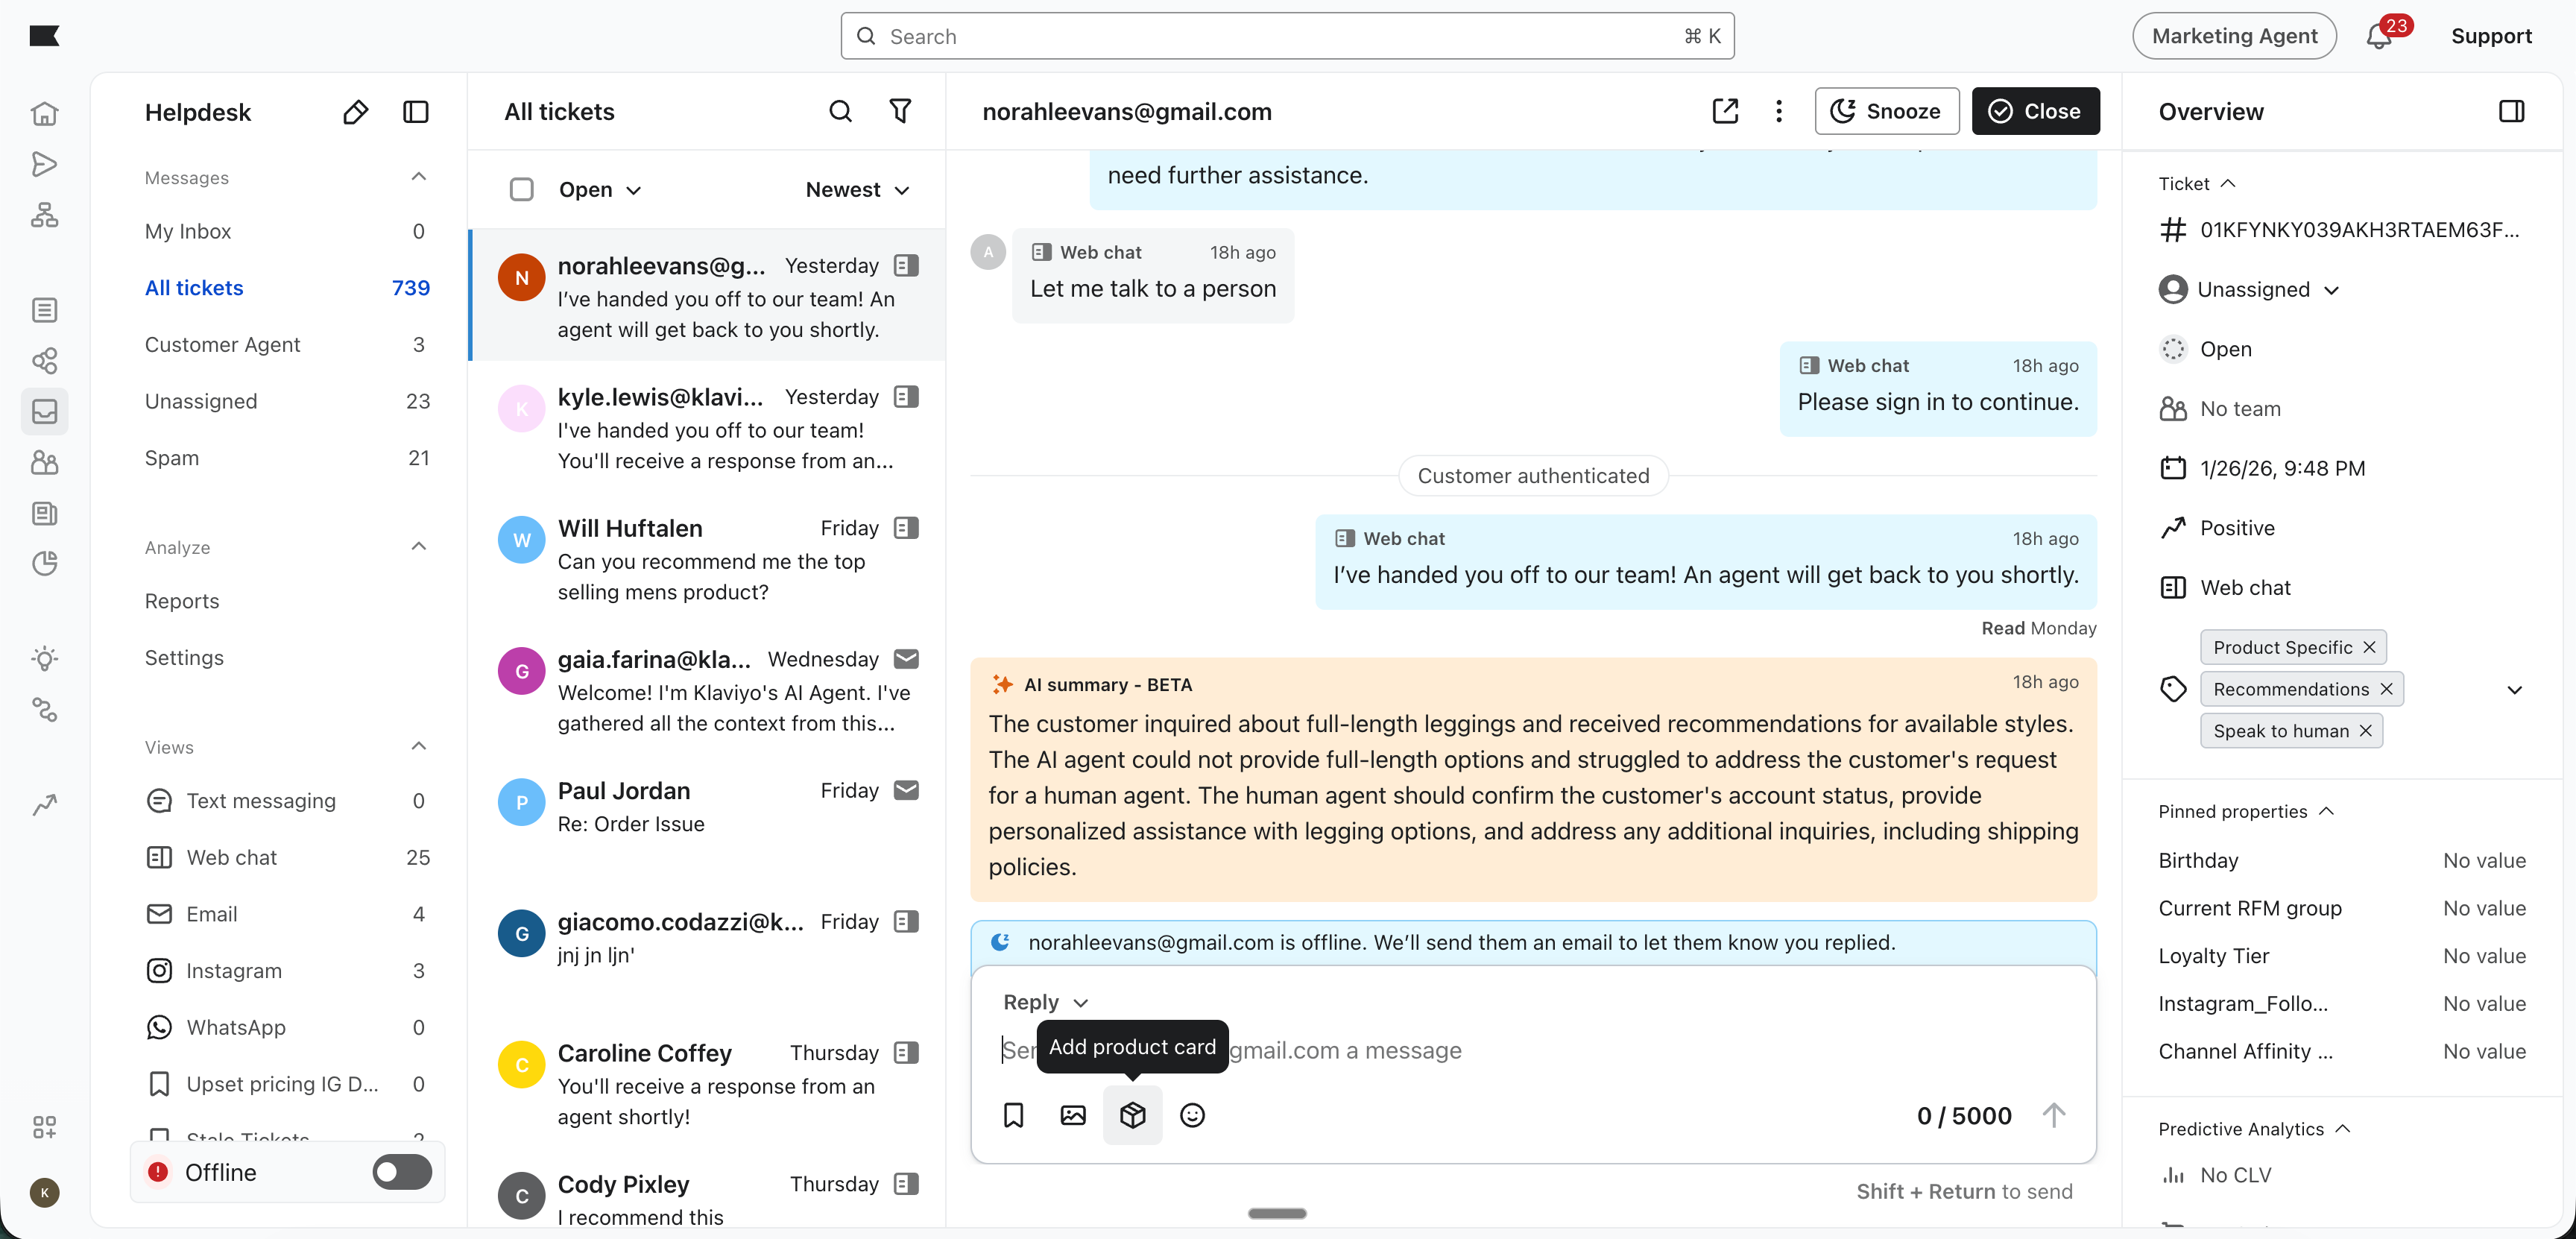
Task: Open the Reply type dropdown
Action: coord(1044,1002)
